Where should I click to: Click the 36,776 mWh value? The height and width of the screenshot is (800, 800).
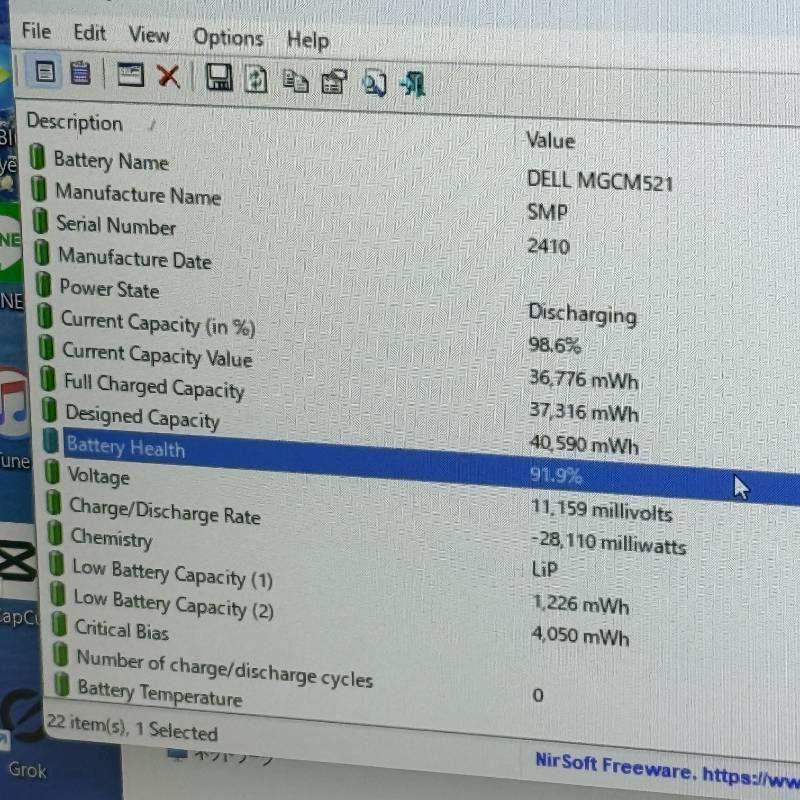coord(584,379)
